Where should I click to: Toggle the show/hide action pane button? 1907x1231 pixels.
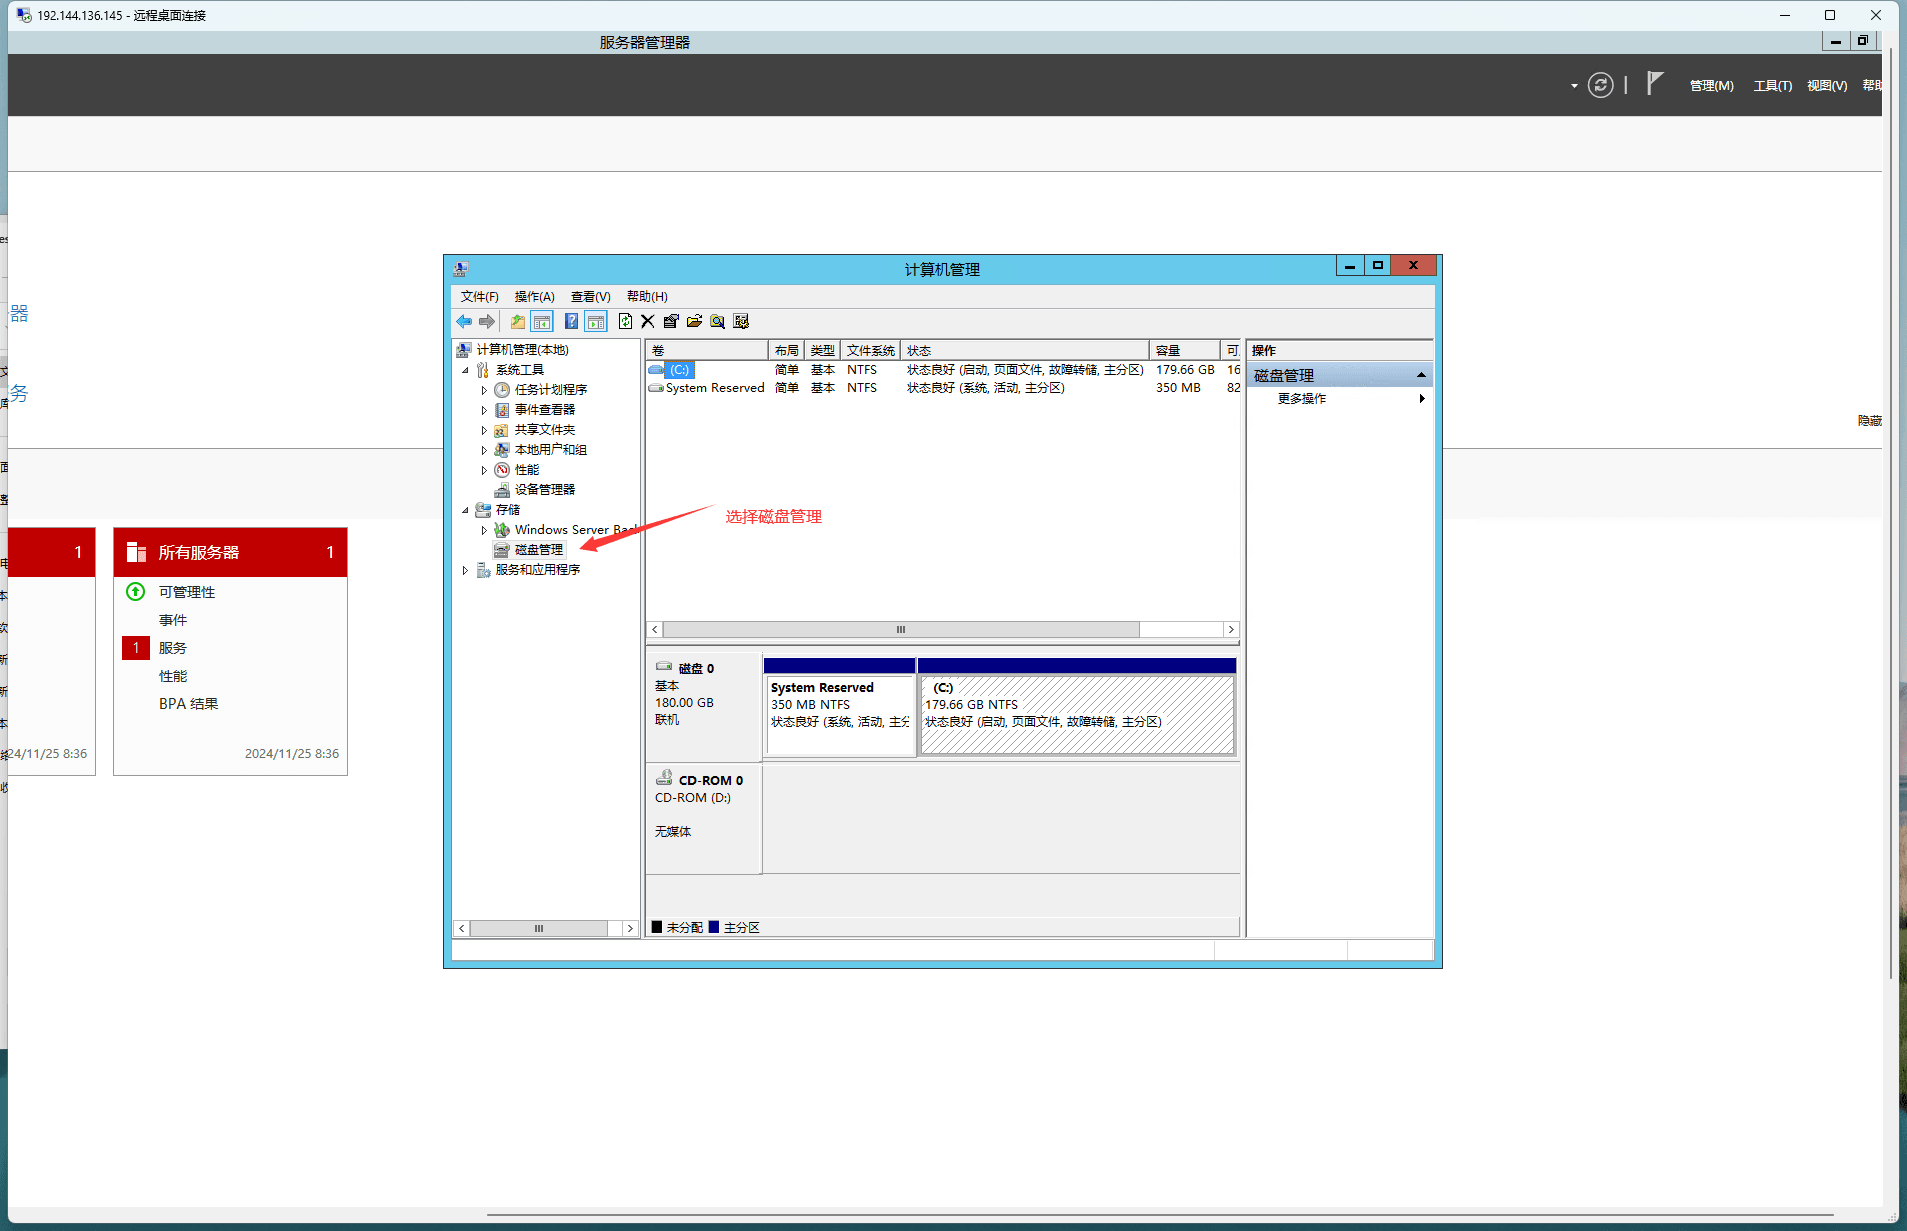click(x=596, y=321)
